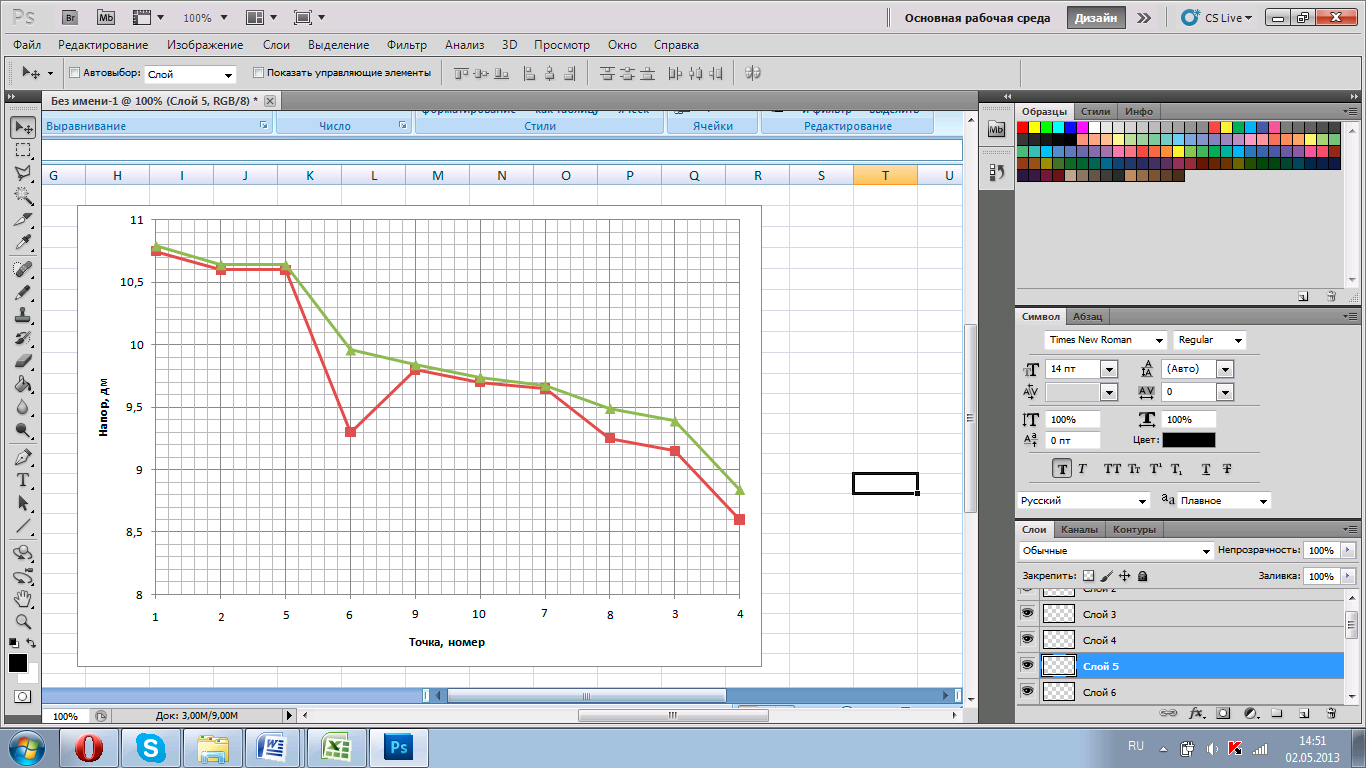1366x768 pixels.
Task: Link layers icon in Layers panel
Action: [1167, 714]
